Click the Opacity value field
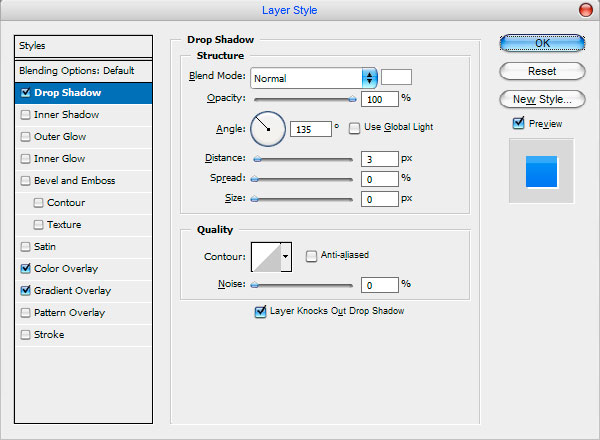 click(380, 99)
